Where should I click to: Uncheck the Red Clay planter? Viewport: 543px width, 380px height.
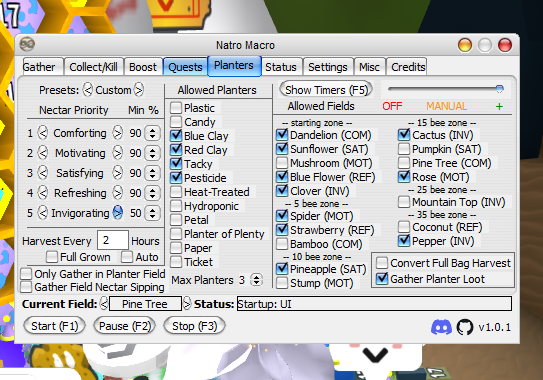click(176, 150)
